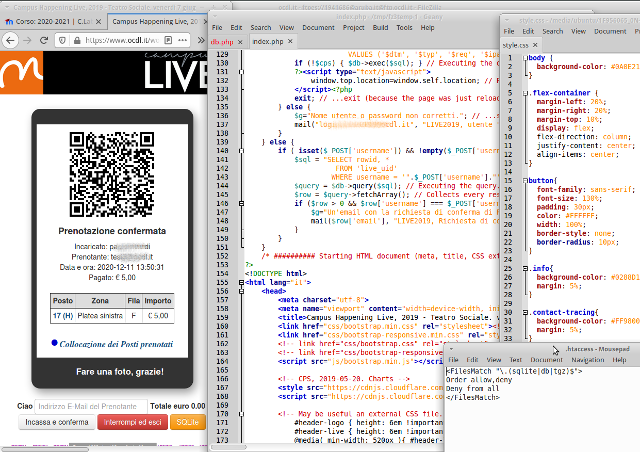
Task: Click Platea sinistra table cell
Action: pyautogui.click(x=100, y=316)
